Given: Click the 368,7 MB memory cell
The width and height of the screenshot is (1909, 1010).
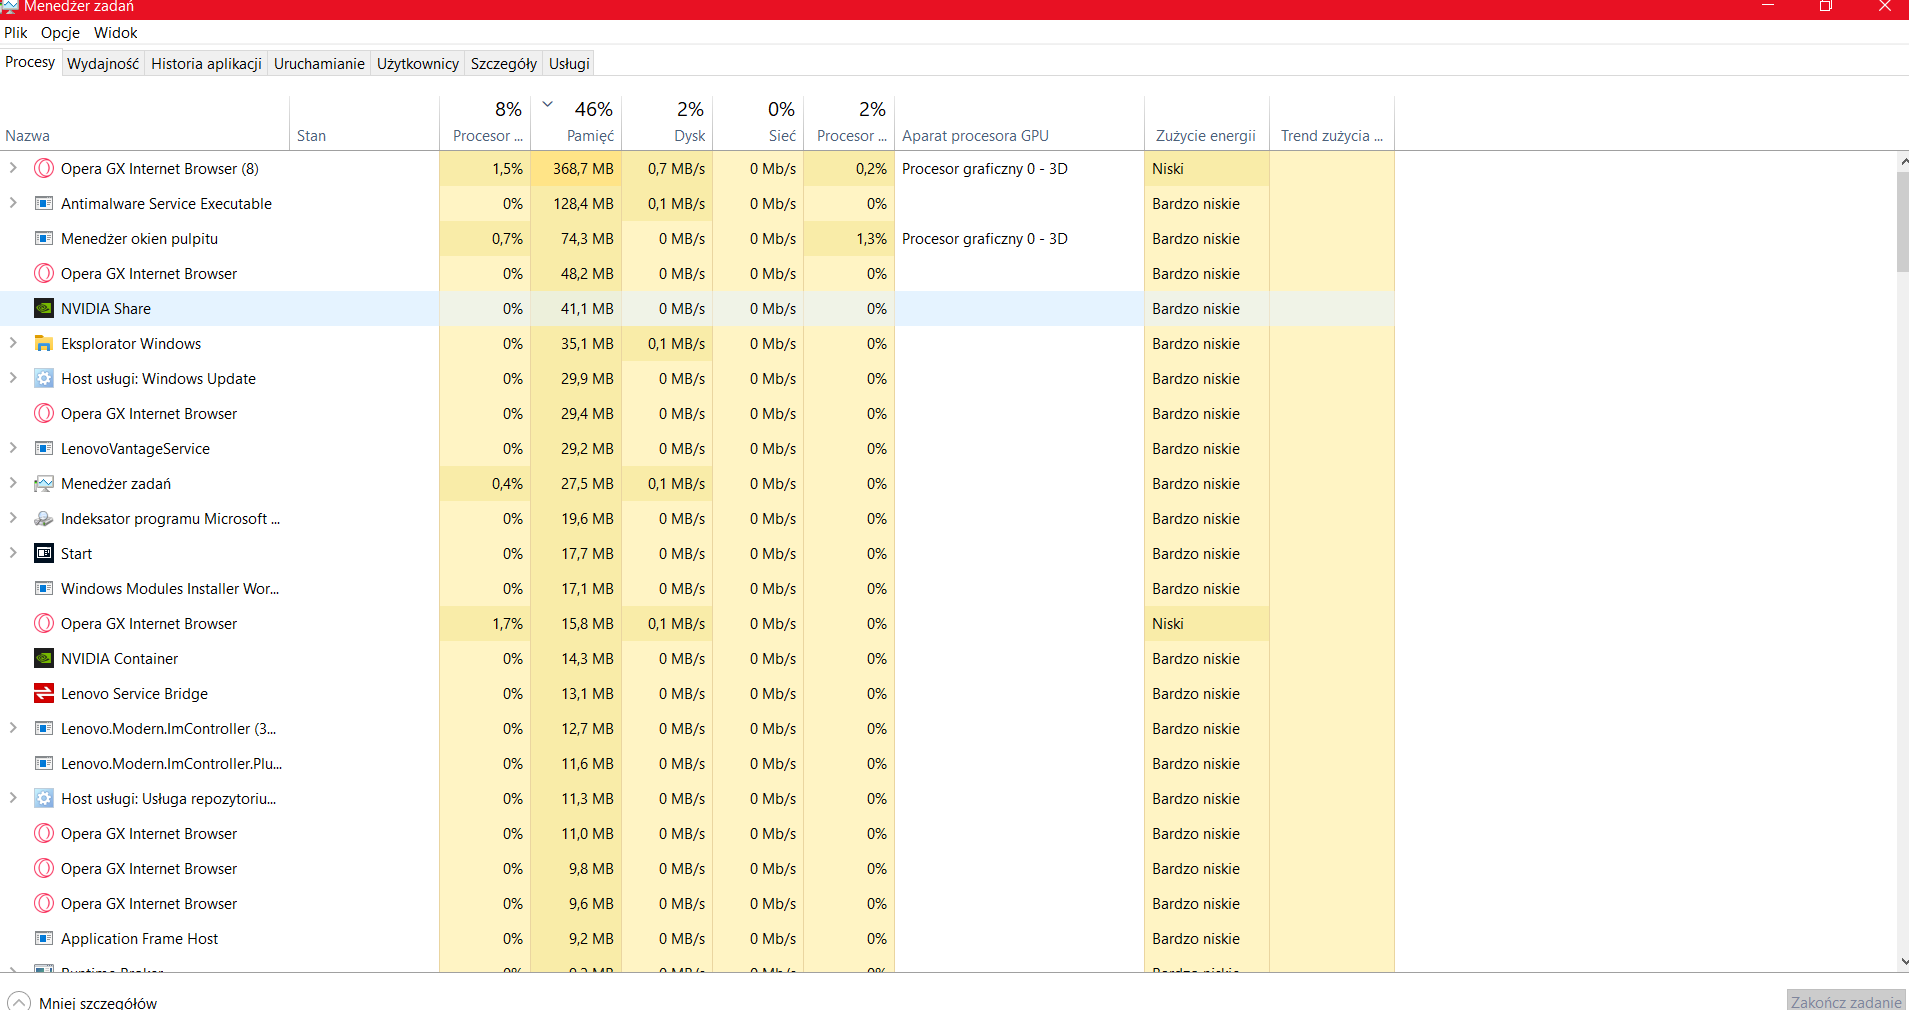Looking at the screenshot, I should (576, 169).
